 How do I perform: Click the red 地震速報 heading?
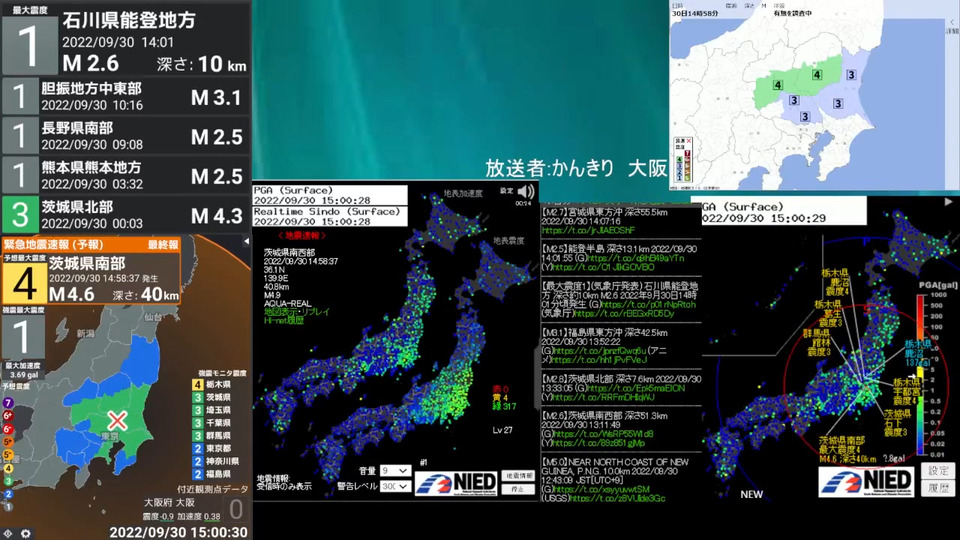[x=302, y=235]
